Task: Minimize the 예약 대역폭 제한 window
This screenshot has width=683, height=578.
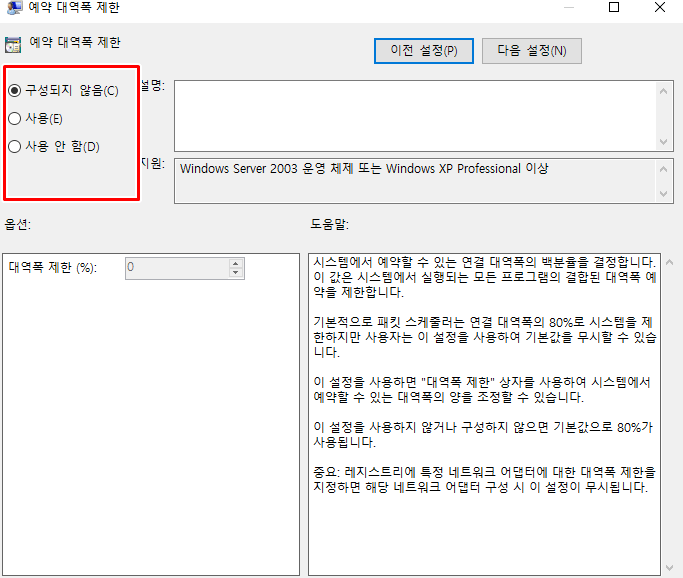Action: coord(568,7)
